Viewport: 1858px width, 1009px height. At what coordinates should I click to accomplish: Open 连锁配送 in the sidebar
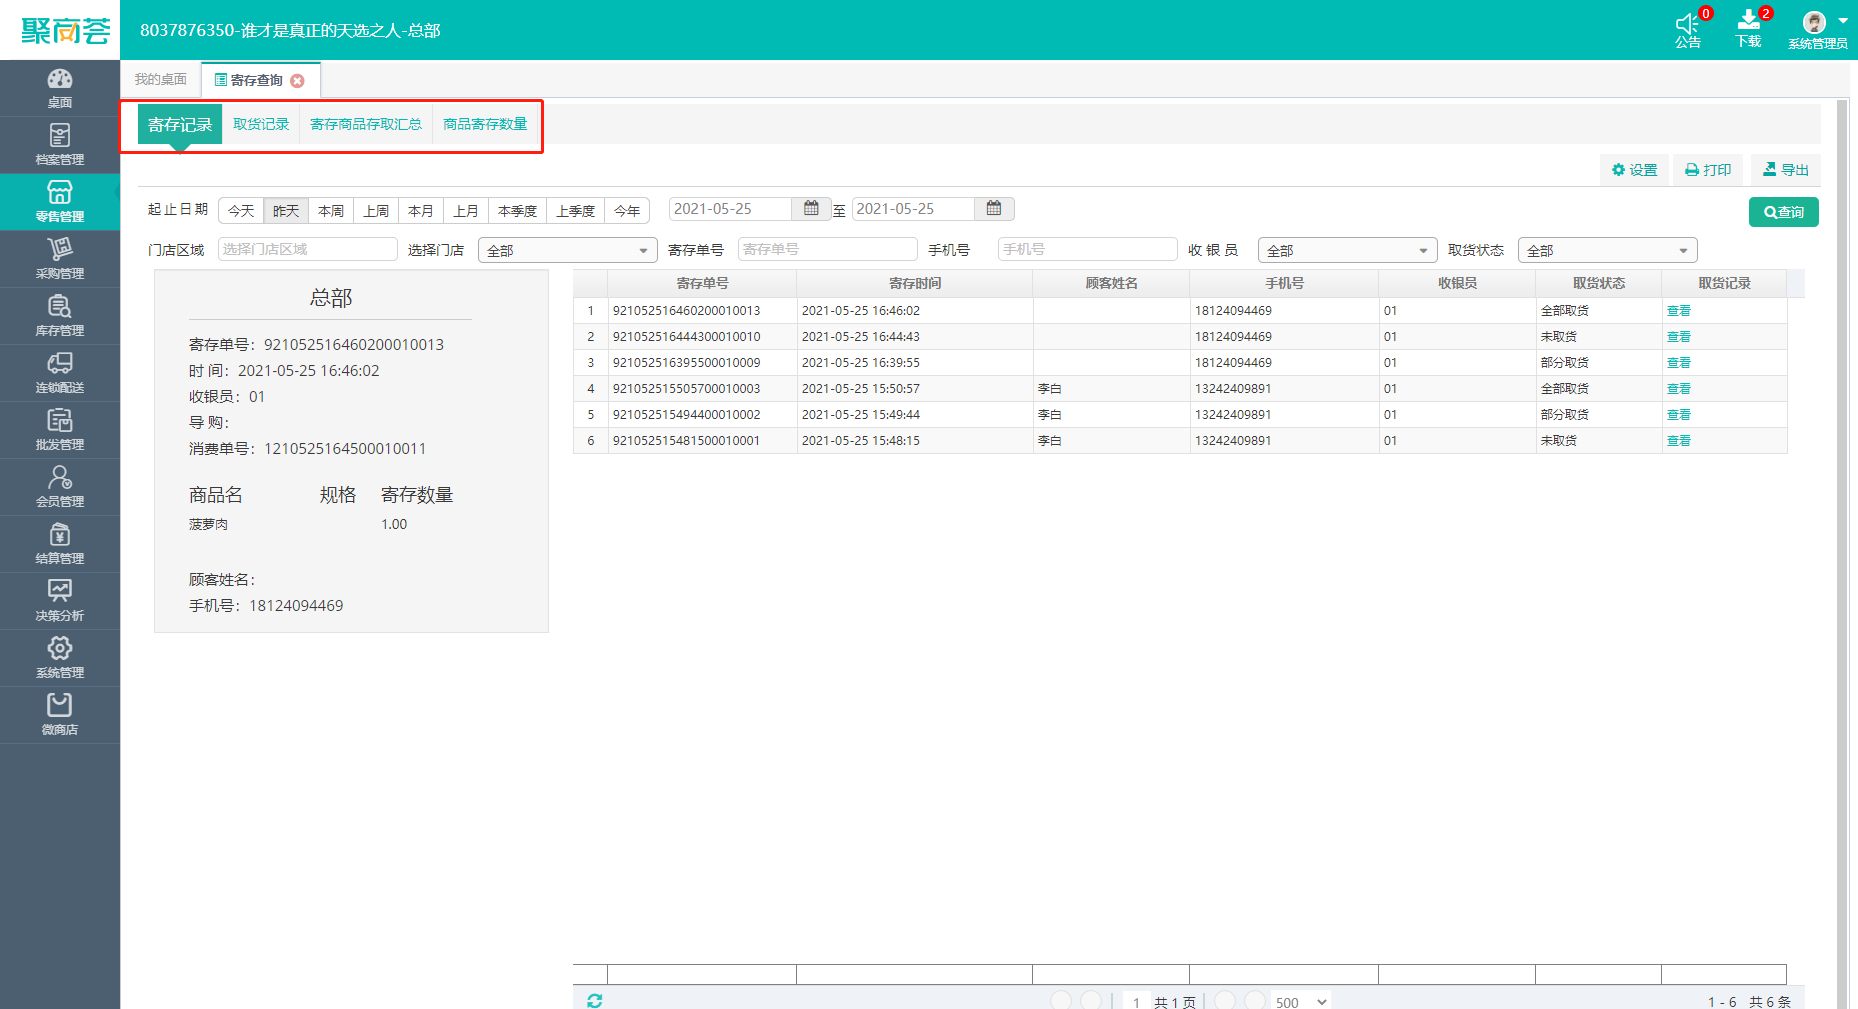click(60, 373)
